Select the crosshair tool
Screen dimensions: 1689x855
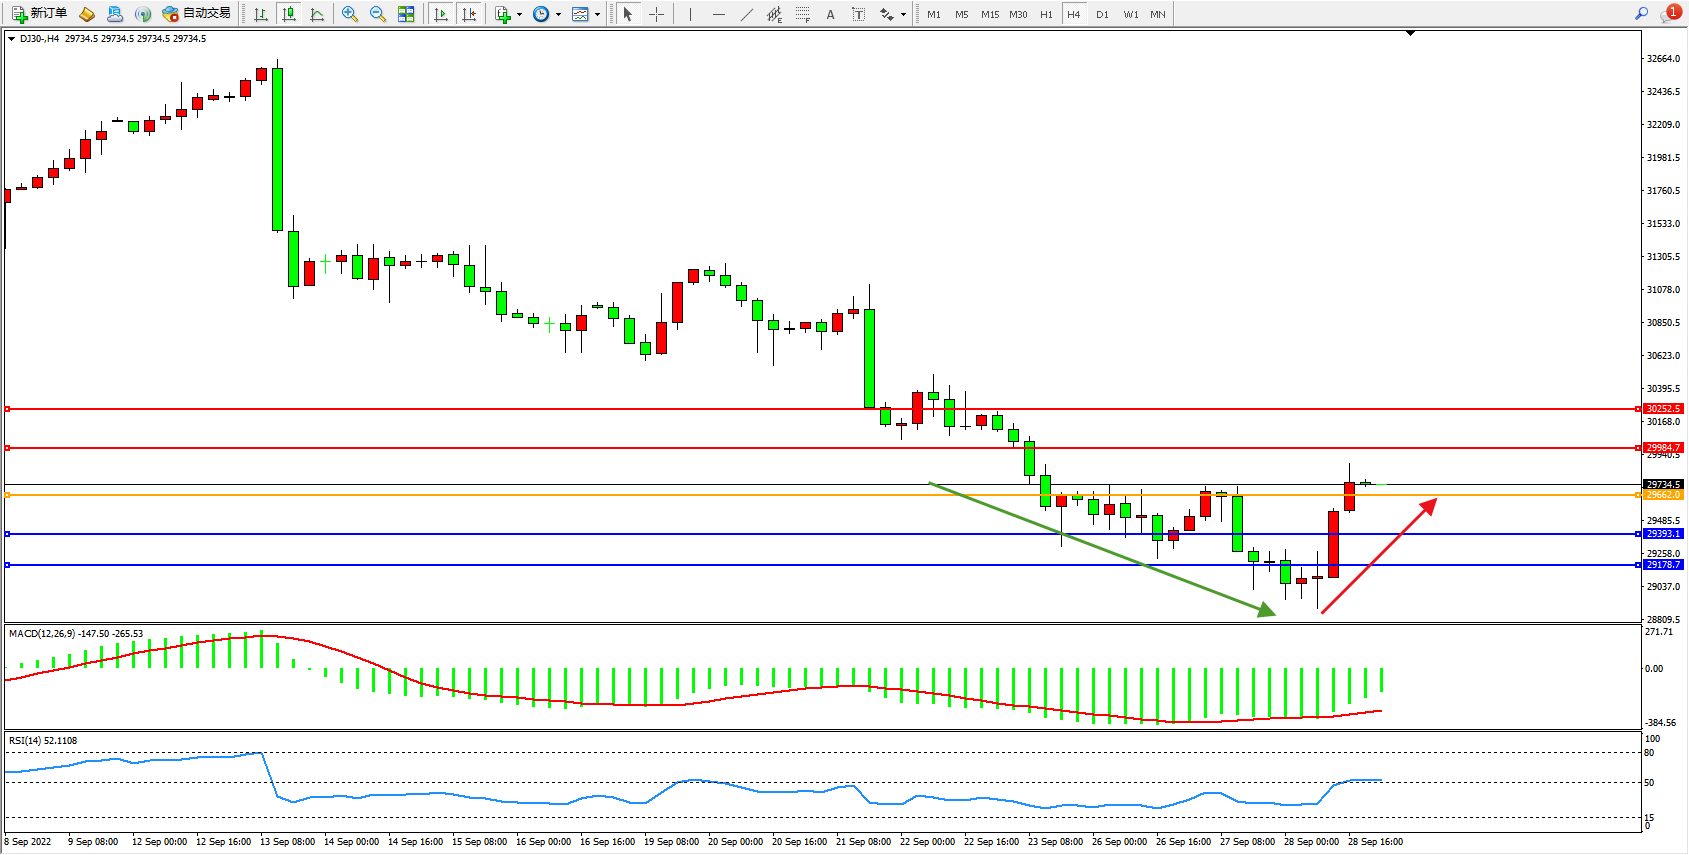(656, 14)
